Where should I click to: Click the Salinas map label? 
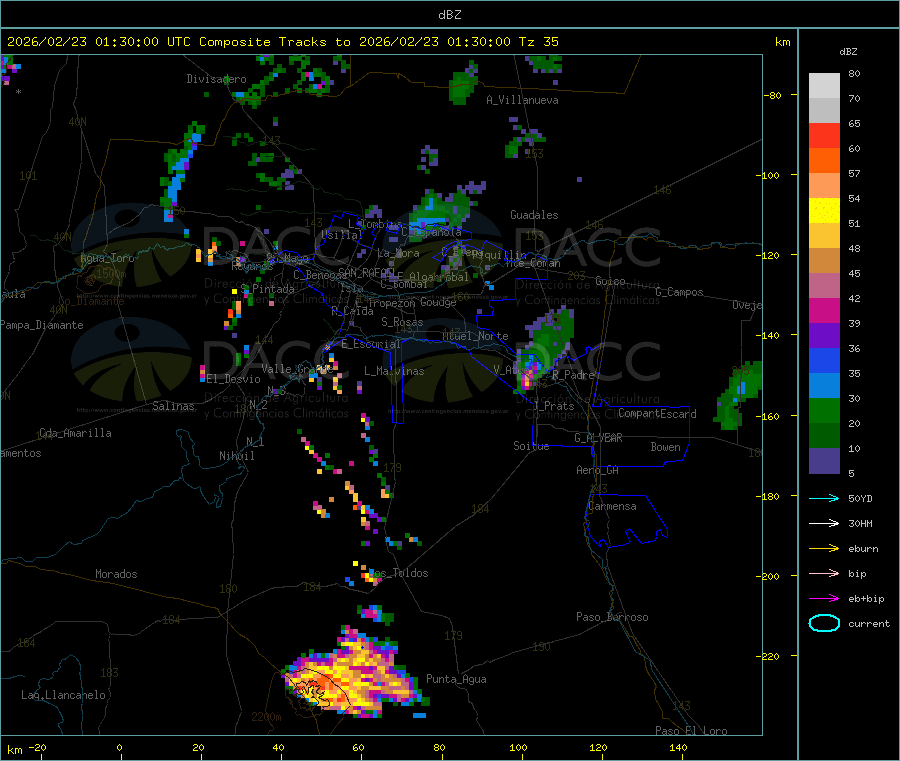click(173, 406)
